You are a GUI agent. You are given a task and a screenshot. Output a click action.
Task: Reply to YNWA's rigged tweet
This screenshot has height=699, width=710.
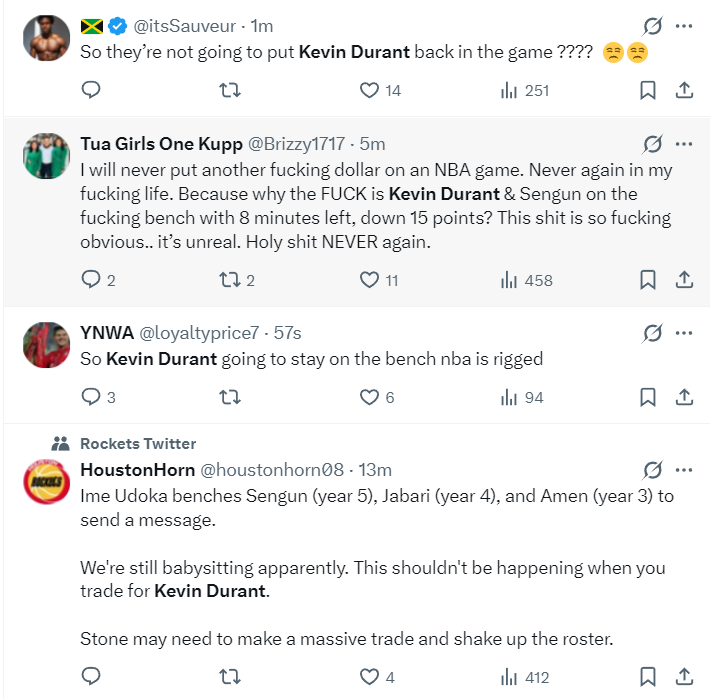pos(91,397)
